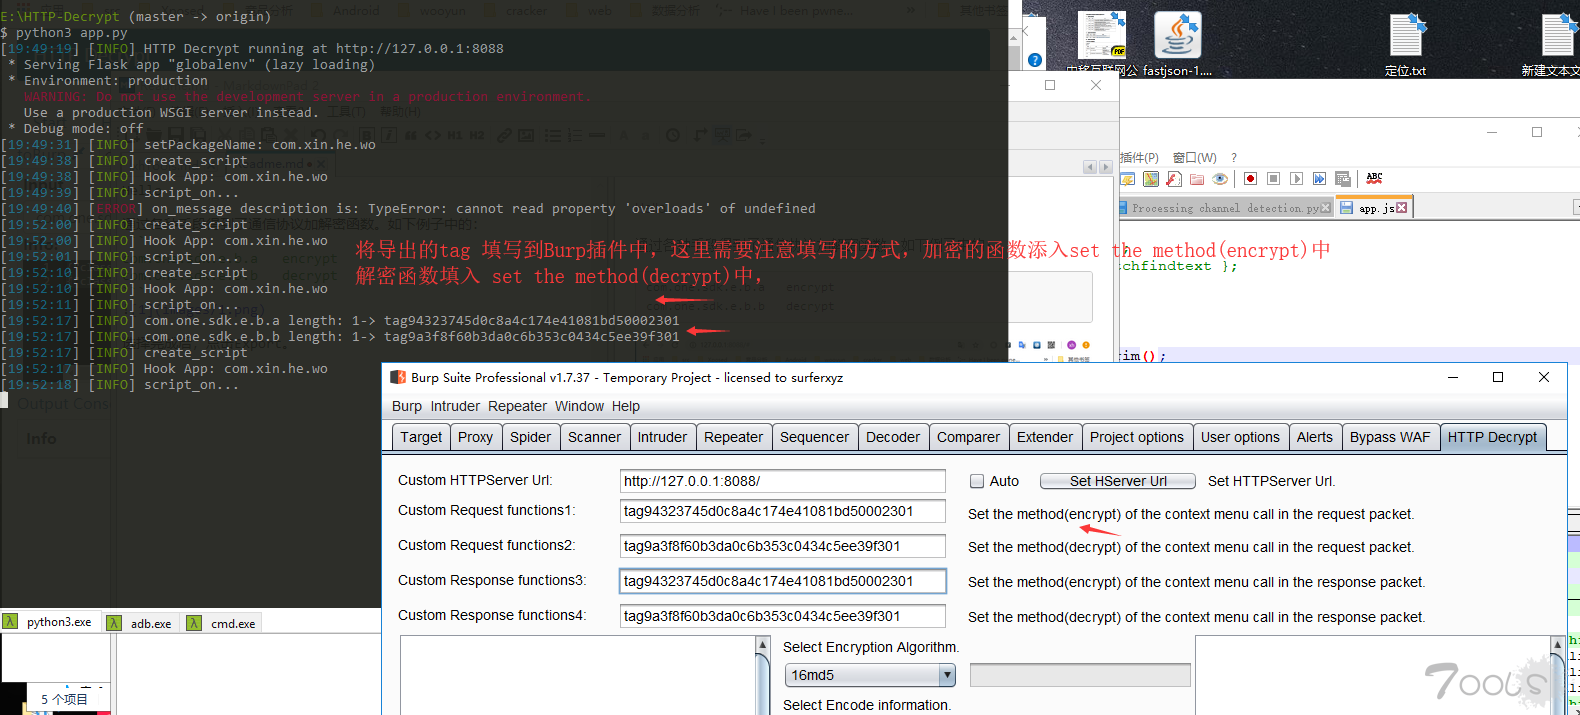
Task: Switch to adb.exe console tab
Action: coord(140,623)
